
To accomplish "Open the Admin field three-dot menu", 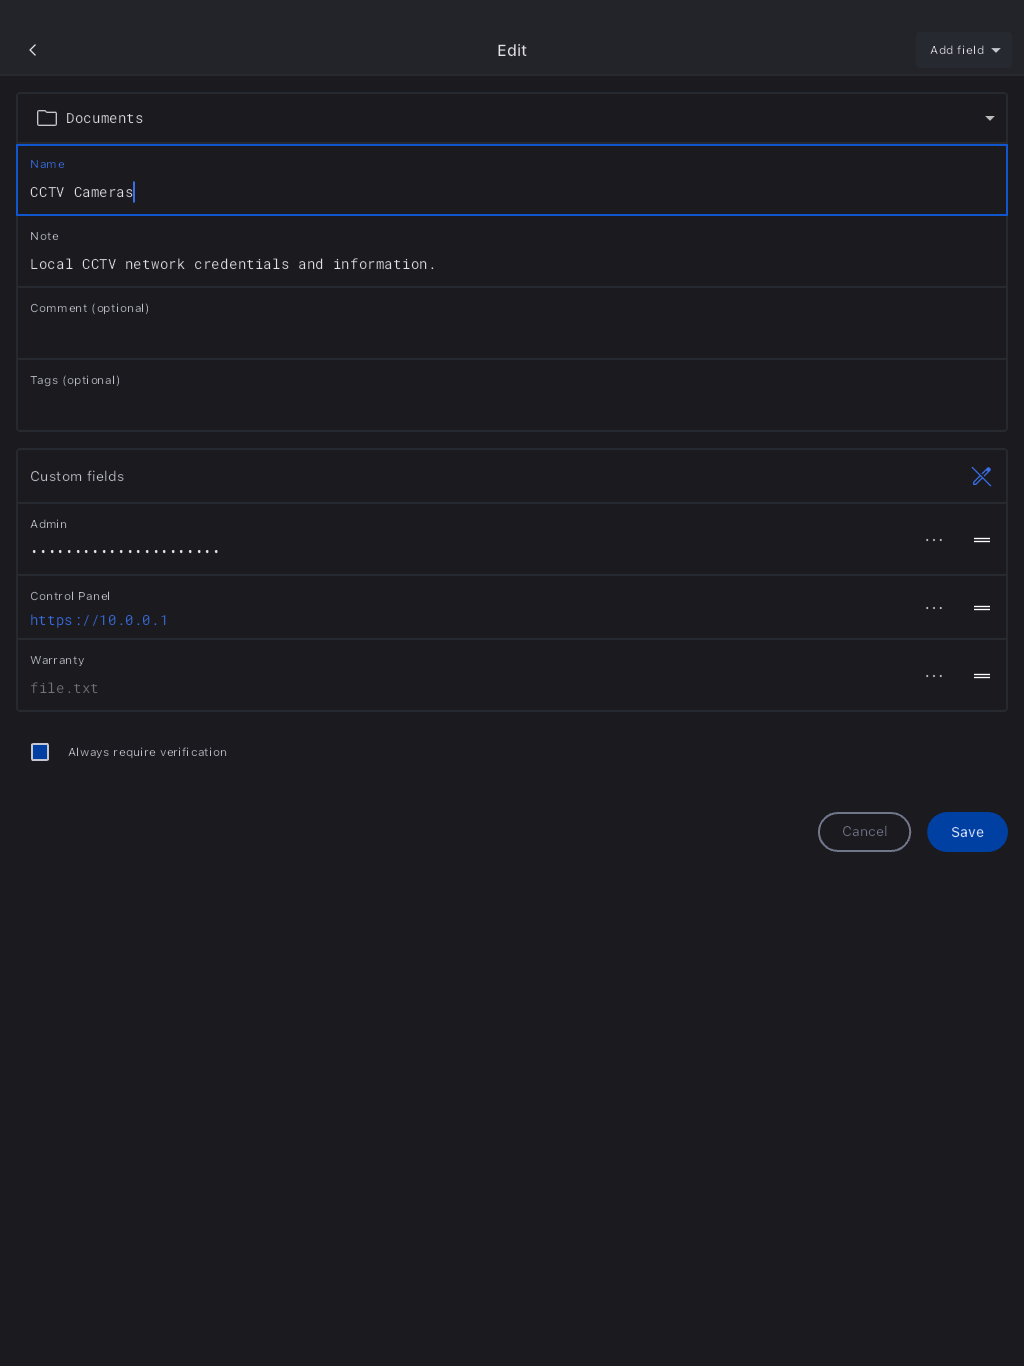I will tap(934, 540).
